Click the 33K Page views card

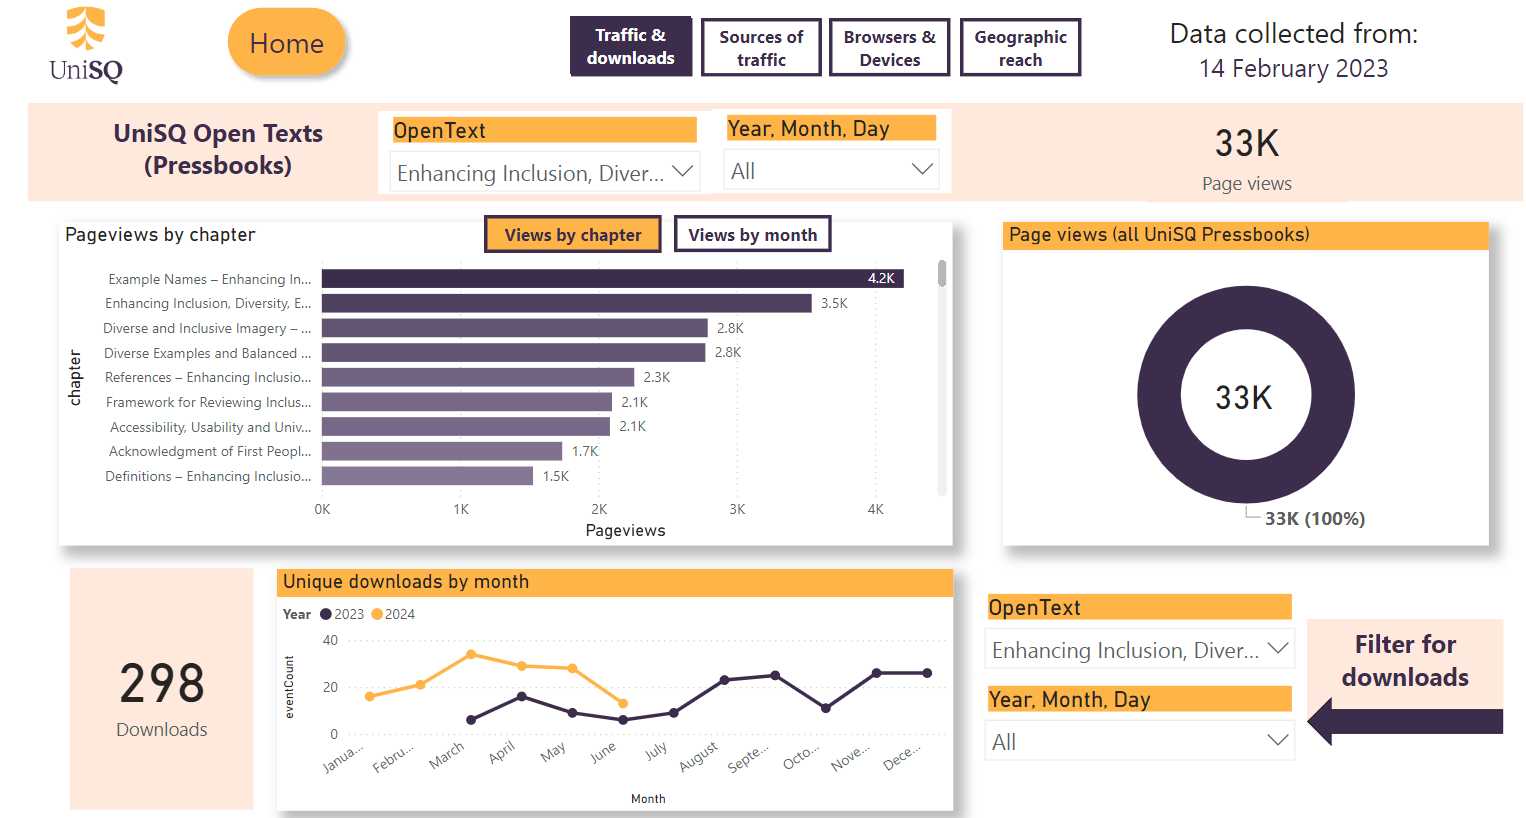pos(1246,157)
